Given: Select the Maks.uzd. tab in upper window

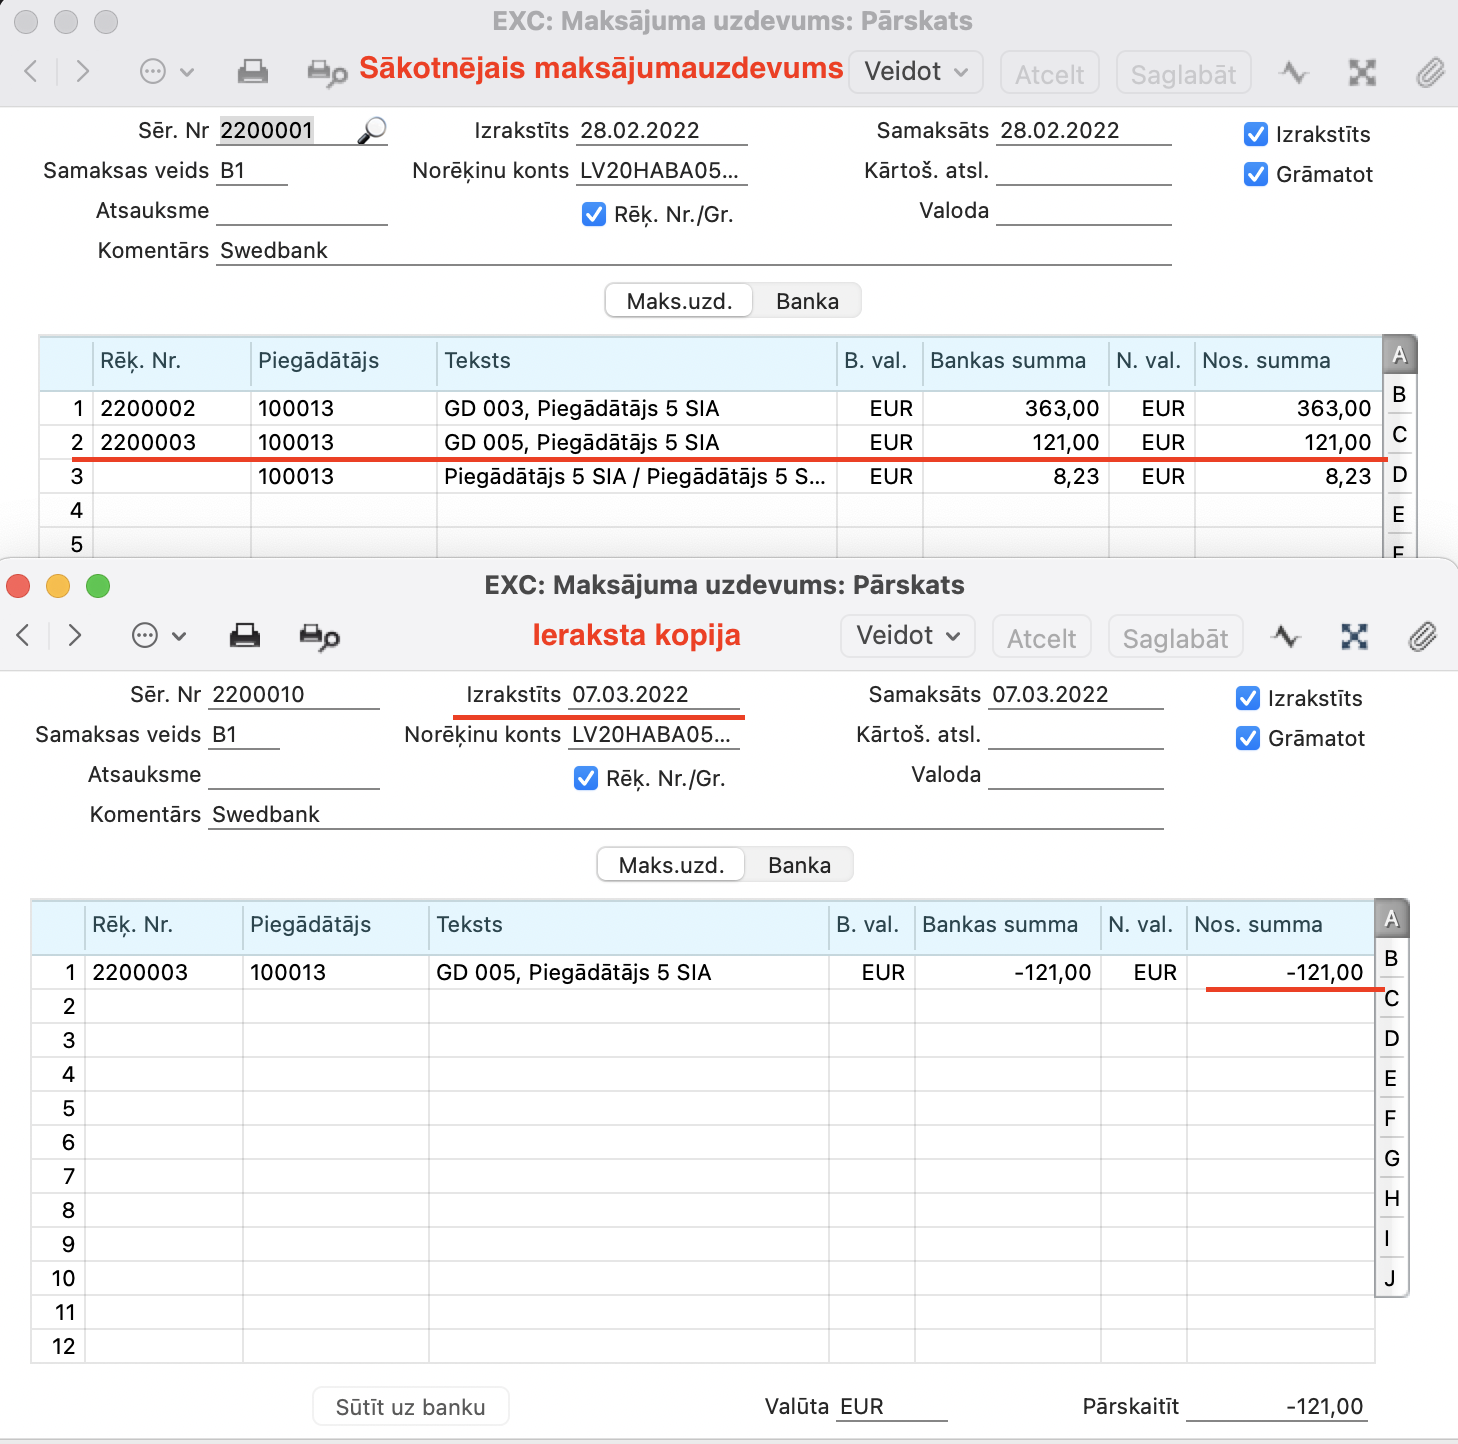Looking at the screenshot, I should (679, 301).
